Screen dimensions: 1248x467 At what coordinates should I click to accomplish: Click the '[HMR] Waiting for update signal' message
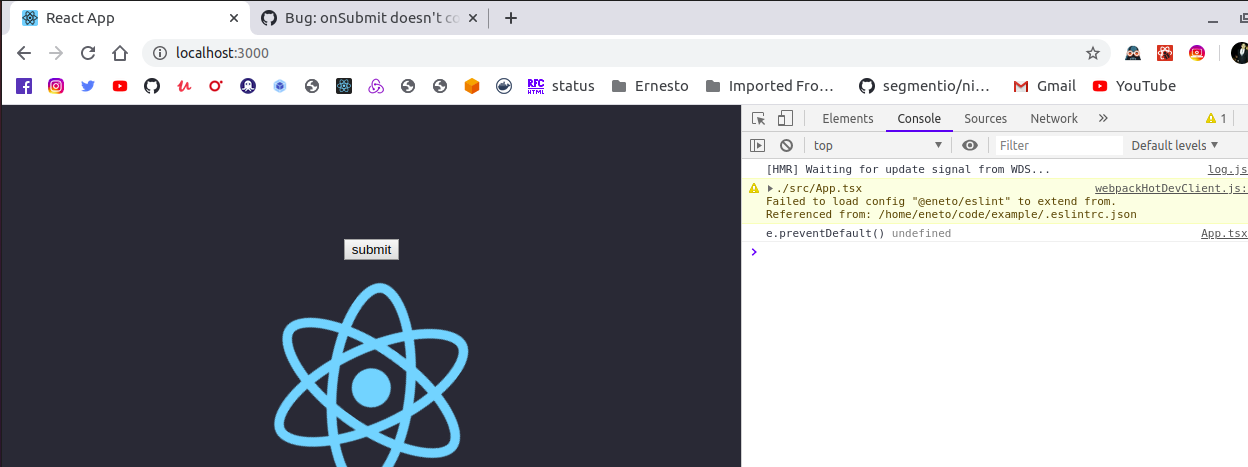907,170
